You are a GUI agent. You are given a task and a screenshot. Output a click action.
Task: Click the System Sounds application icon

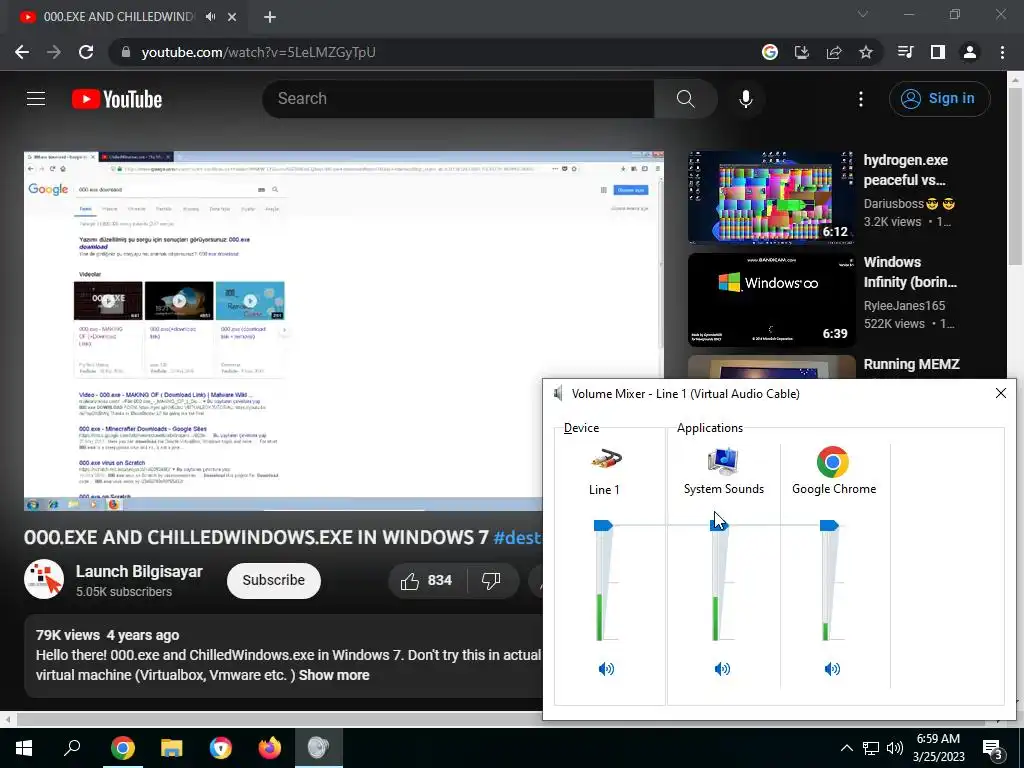[x=722, y=461]
